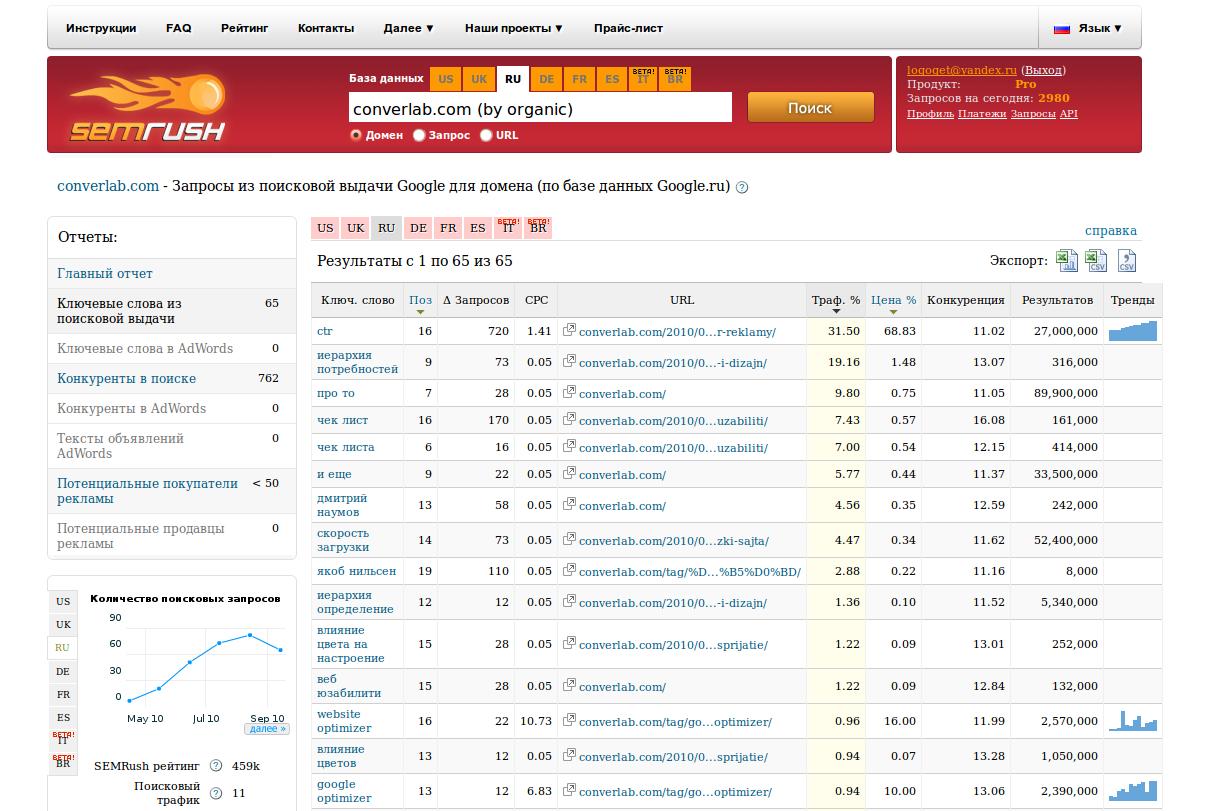Open external link icon for якоб нильсен row
The image size is (1216, 811).
[569, 570]
